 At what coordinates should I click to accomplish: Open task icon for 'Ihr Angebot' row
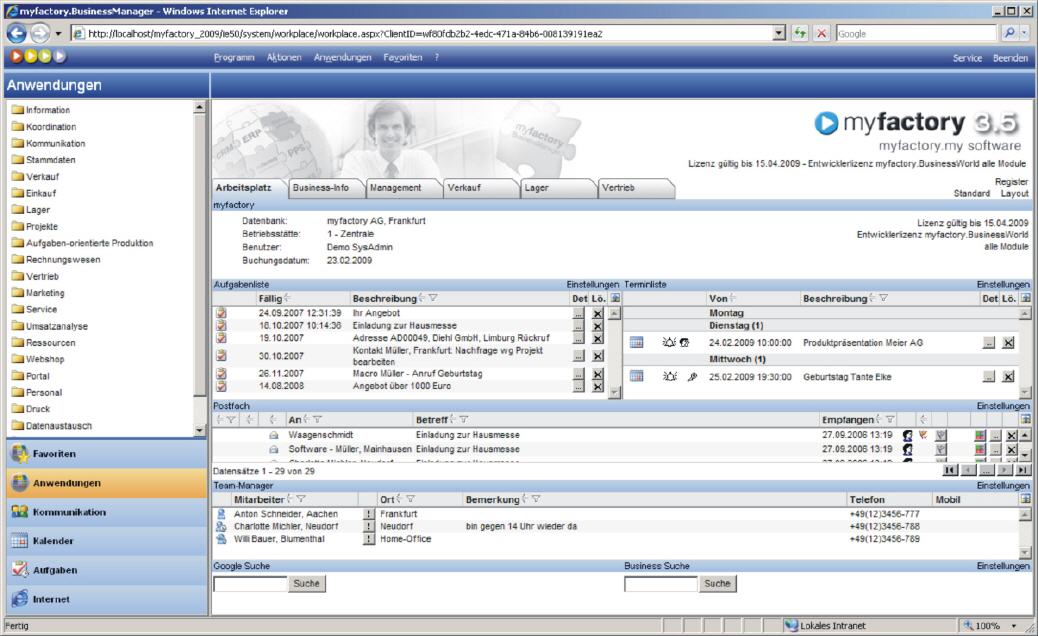(x=221, y=313)
